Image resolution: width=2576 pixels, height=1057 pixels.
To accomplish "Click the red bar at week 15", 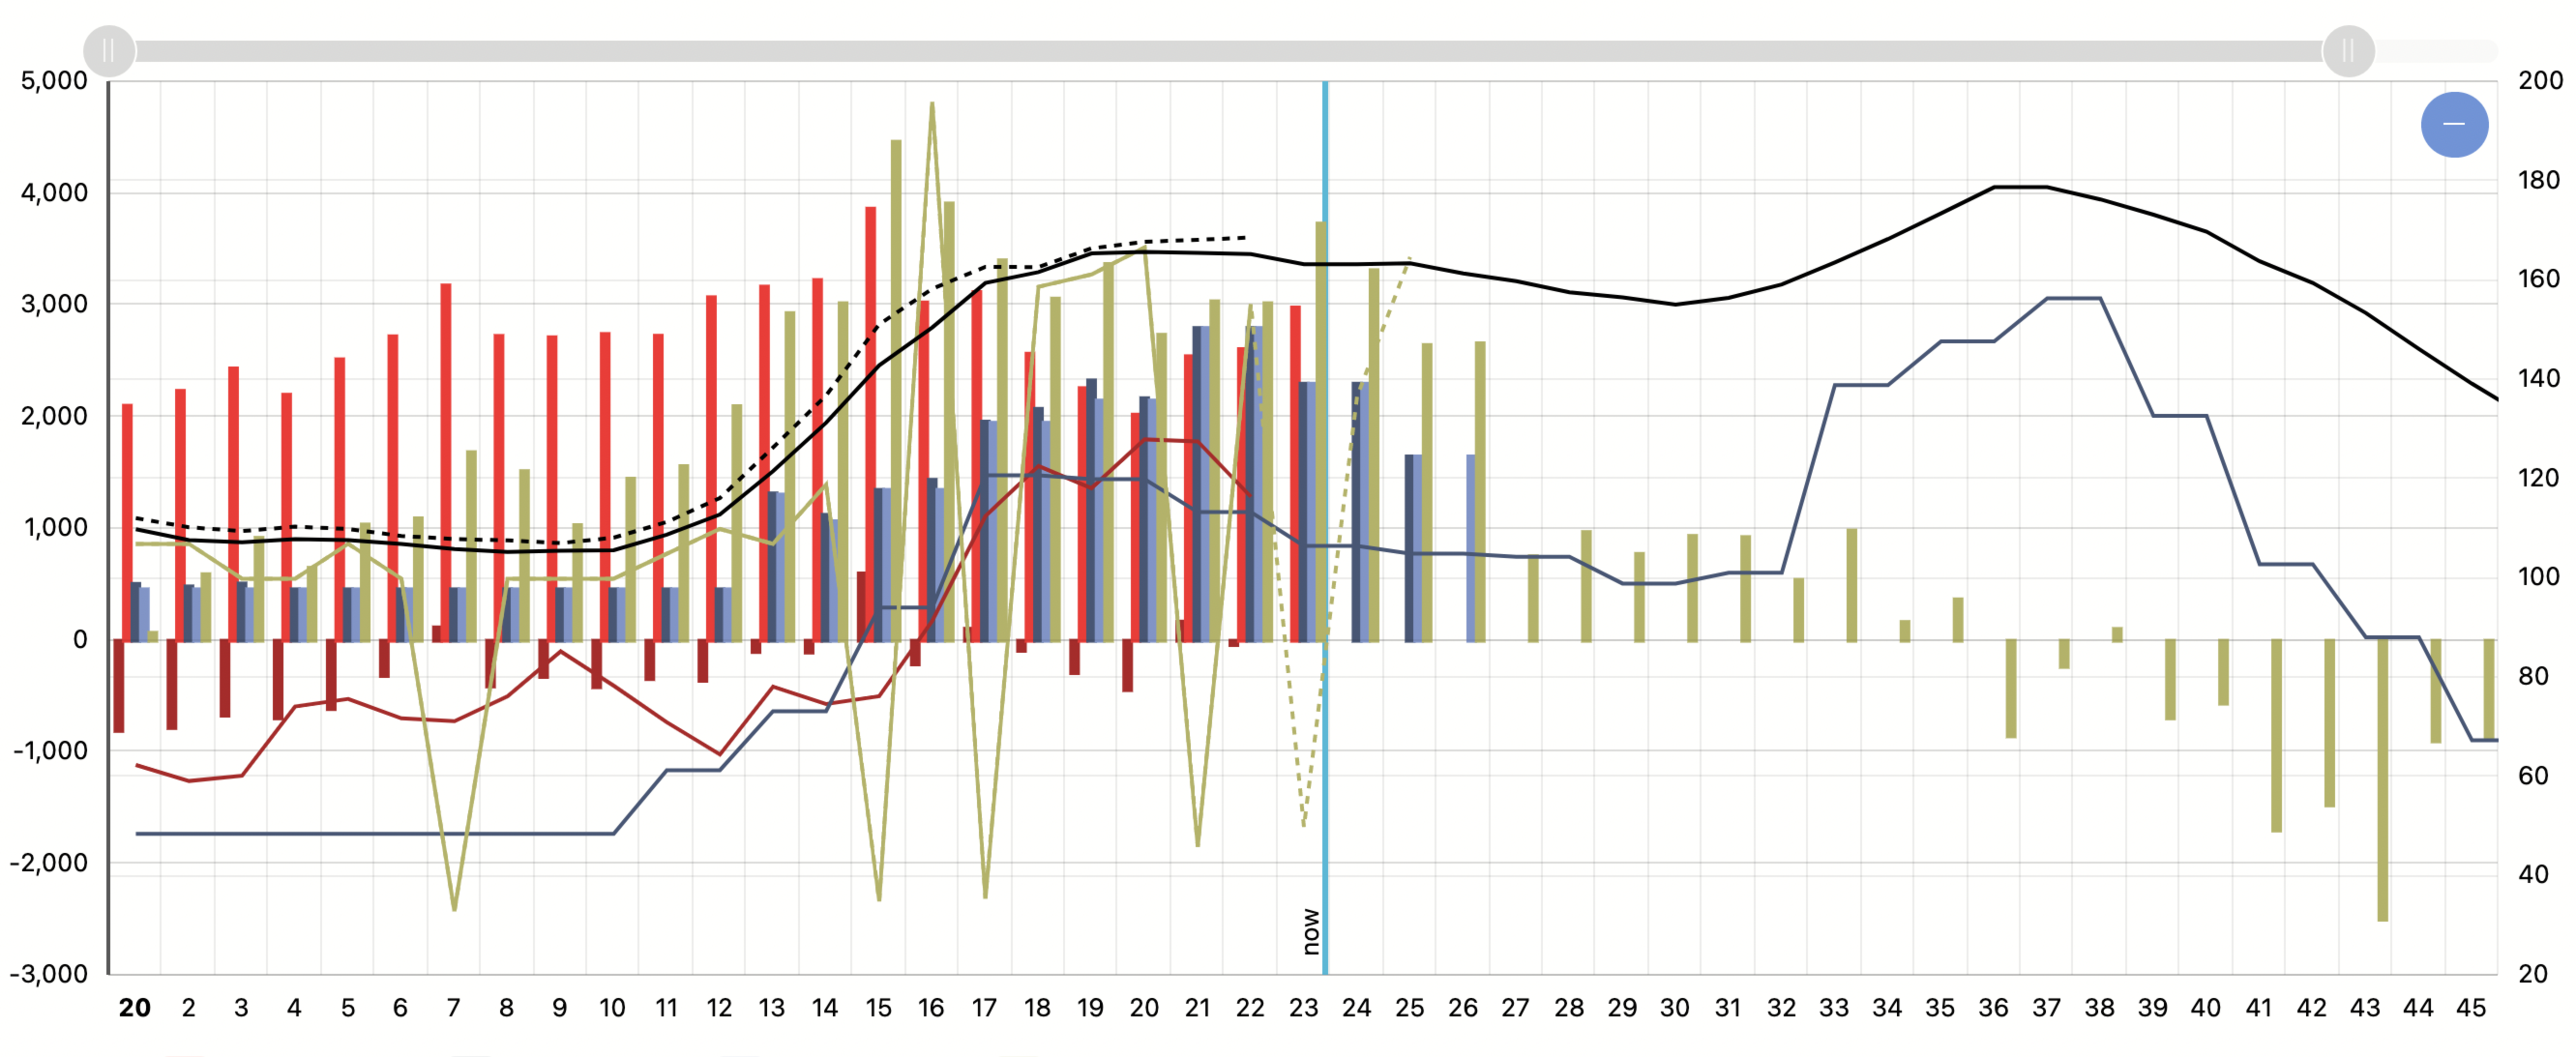I will click(871, 423).
